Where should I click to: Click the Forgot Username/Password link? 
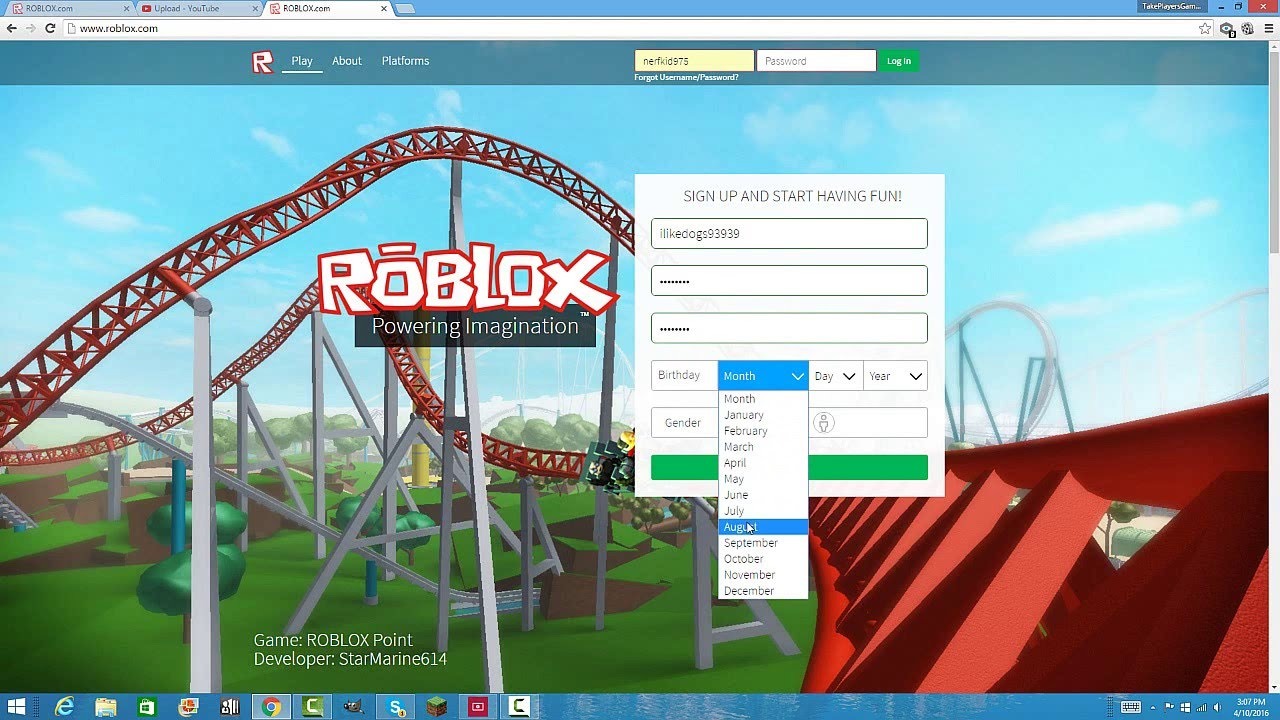coord(686,77)
